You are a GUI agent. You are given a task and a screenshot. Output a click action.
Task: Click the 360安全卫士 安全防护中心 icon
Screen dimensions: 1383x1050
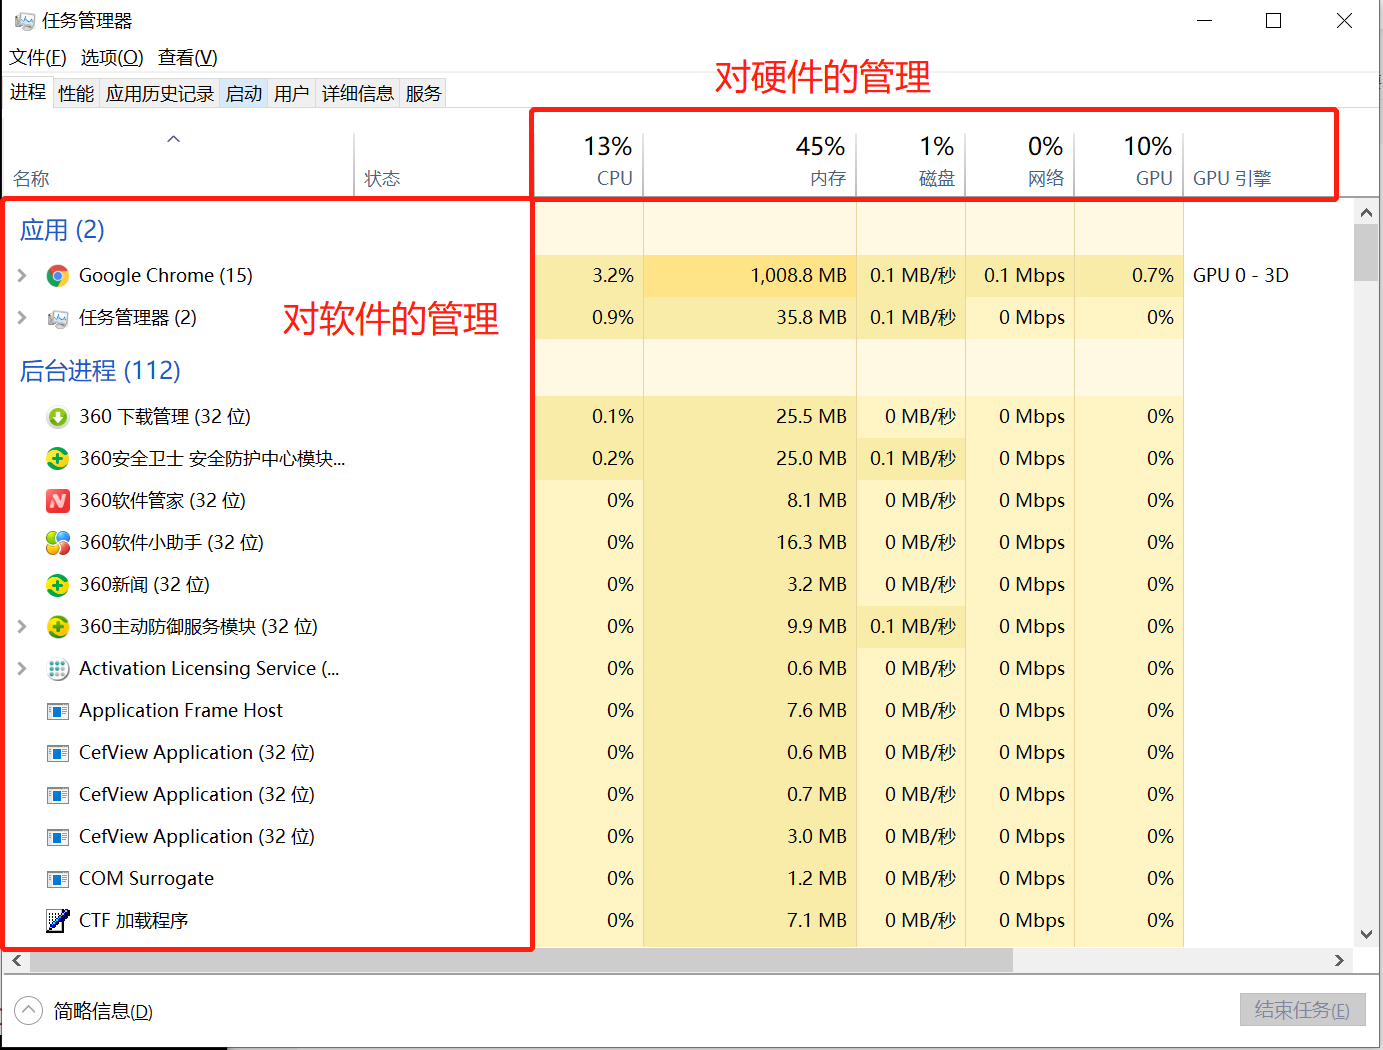[58, 459]
